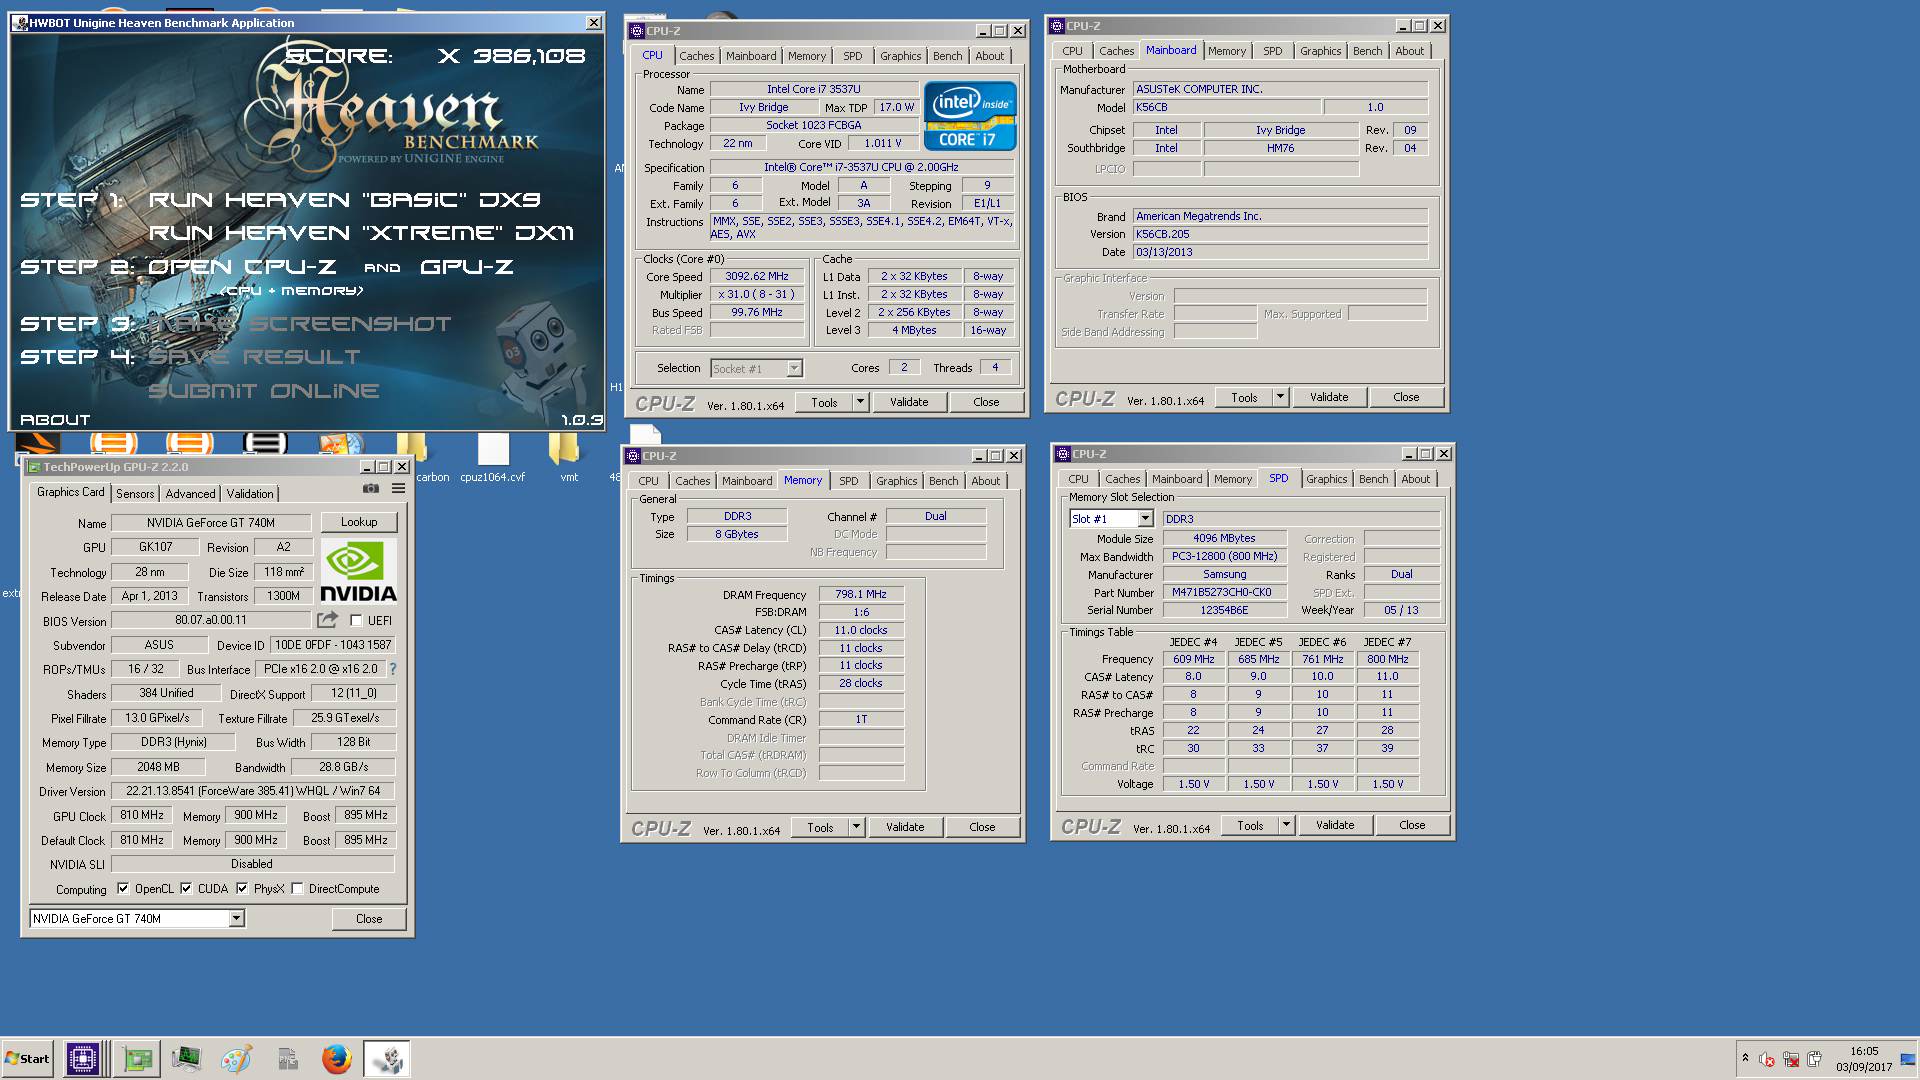Click the taskbar clock showing 16:05
The width and height of the screenshot is (1920, 1080).
[x=1864, y=1051]
